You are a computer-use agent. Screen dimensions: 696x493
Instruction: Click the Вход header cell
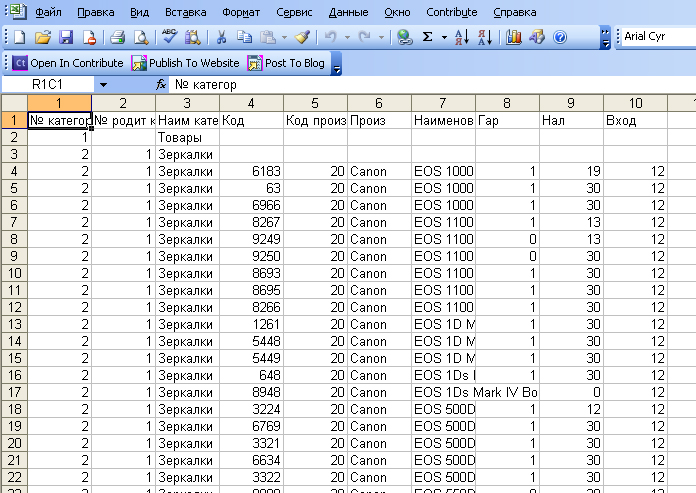coord(635,121)
